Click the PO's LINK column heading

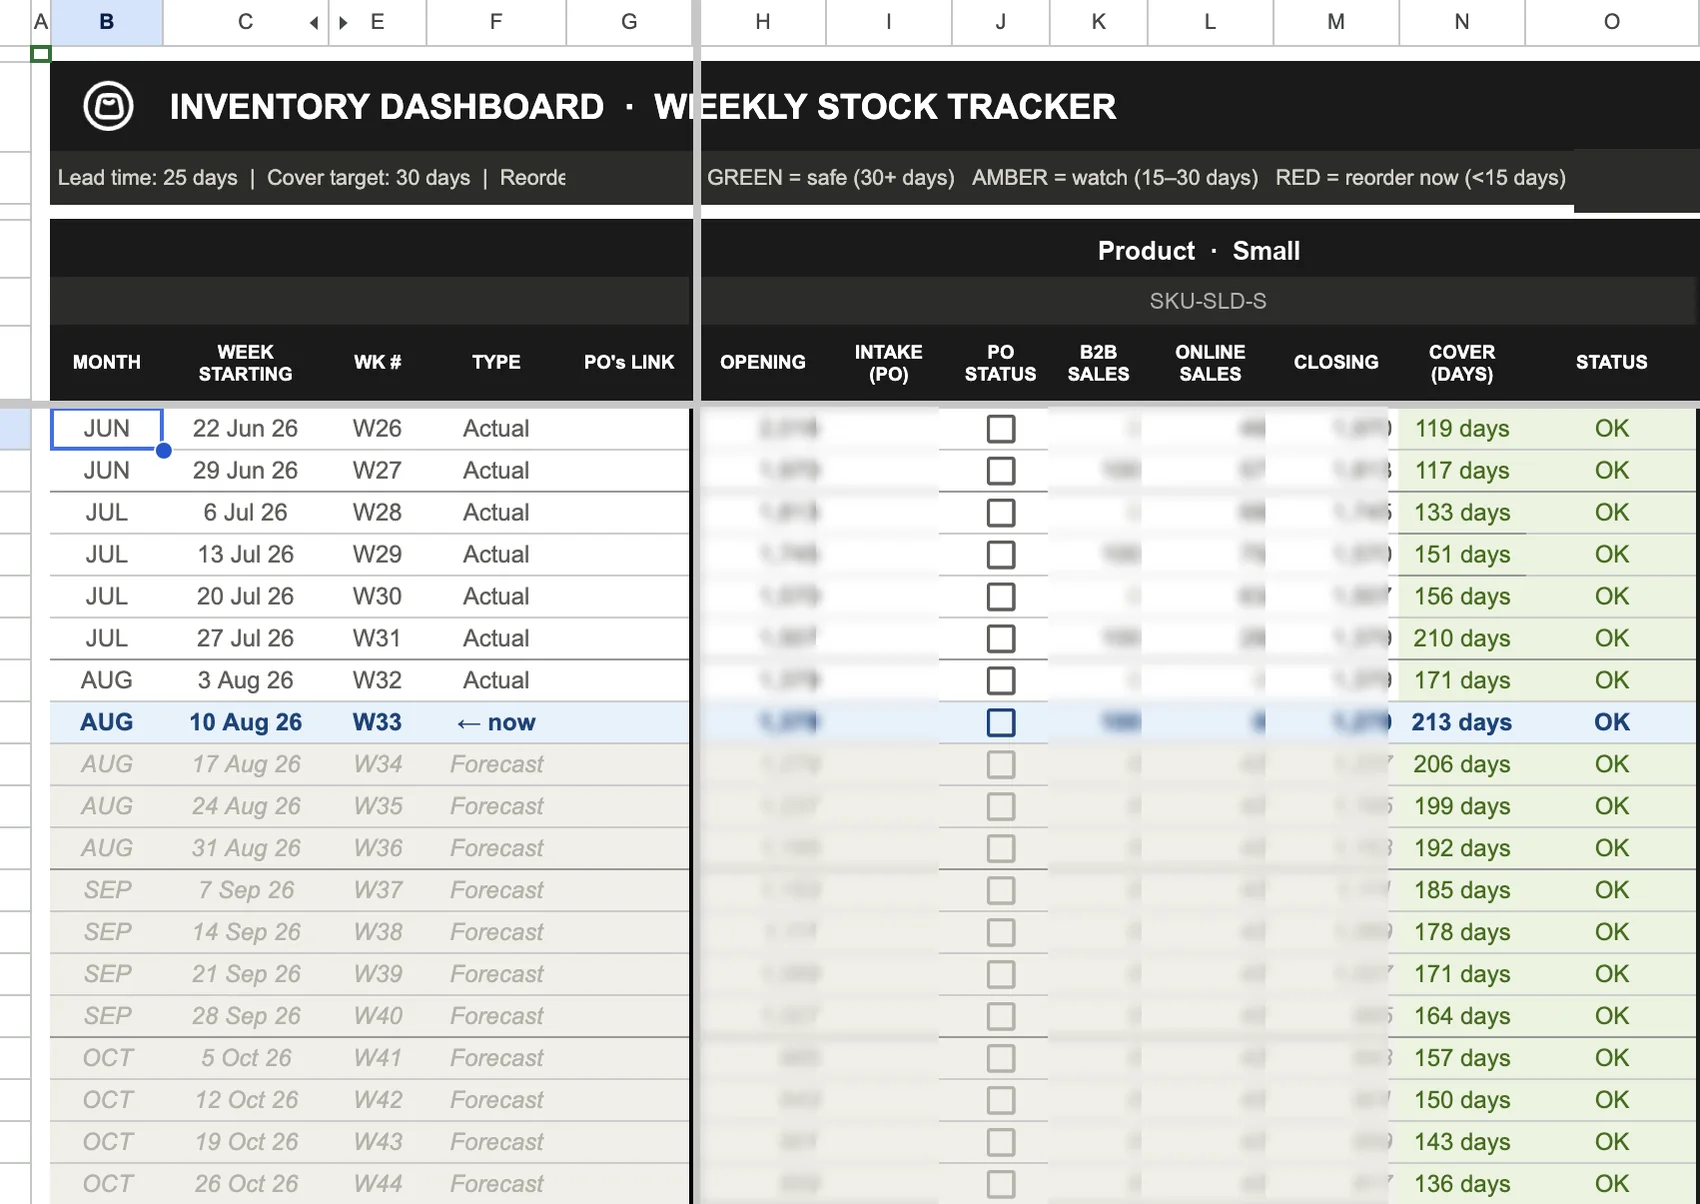pos(629,363)
